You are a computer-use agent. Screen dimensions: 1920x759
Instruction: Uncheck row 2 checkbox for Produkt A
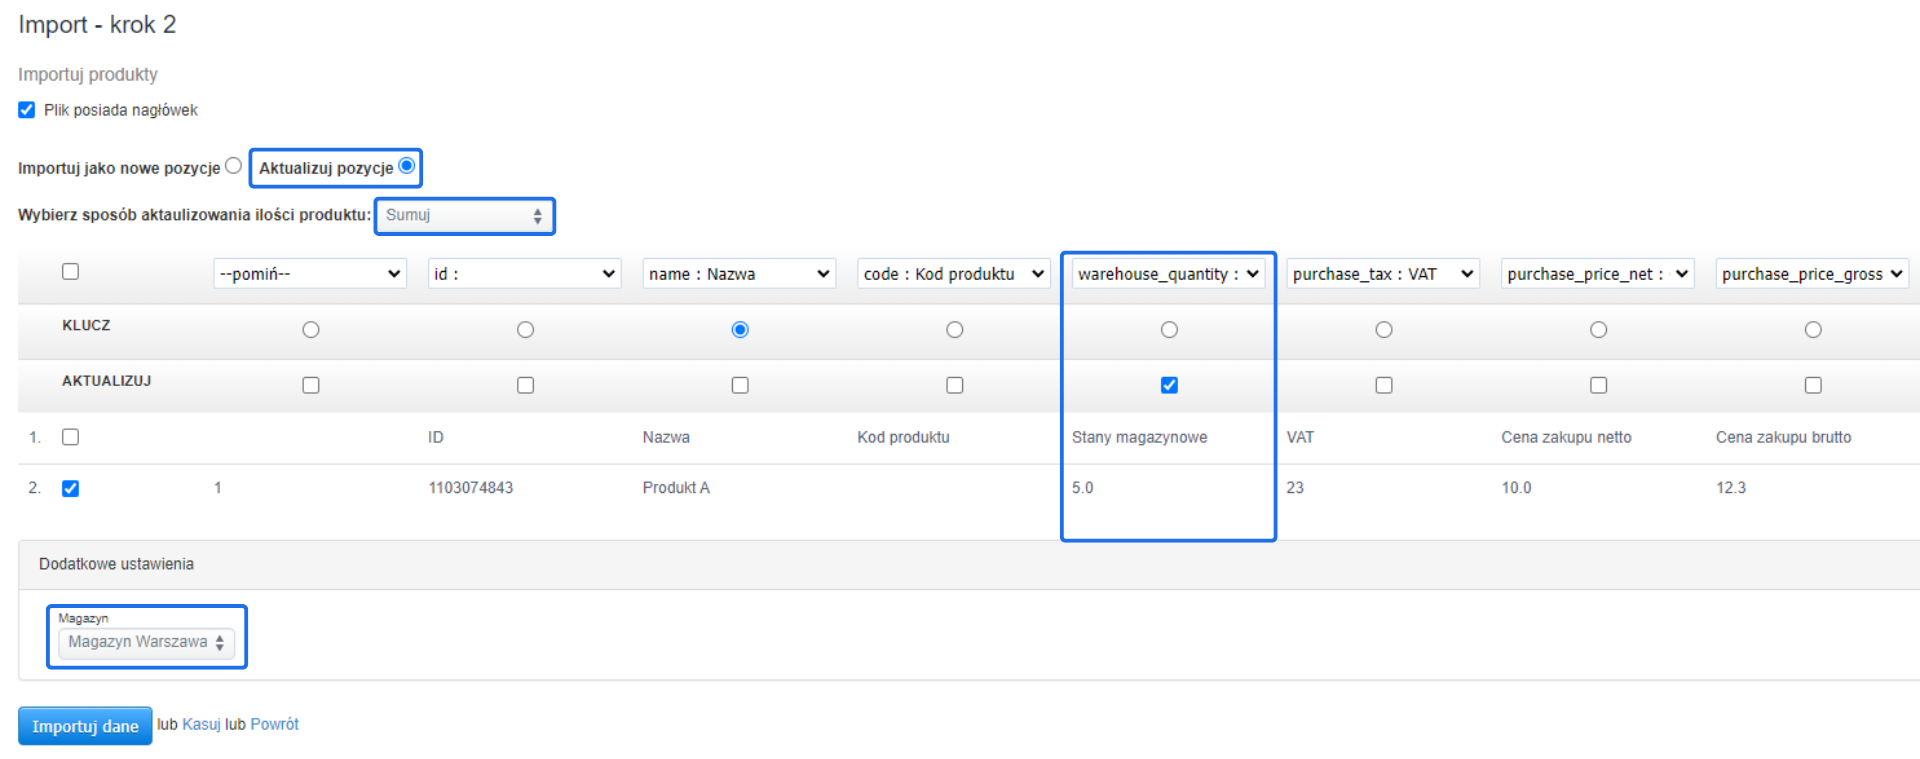click(70, 489)
